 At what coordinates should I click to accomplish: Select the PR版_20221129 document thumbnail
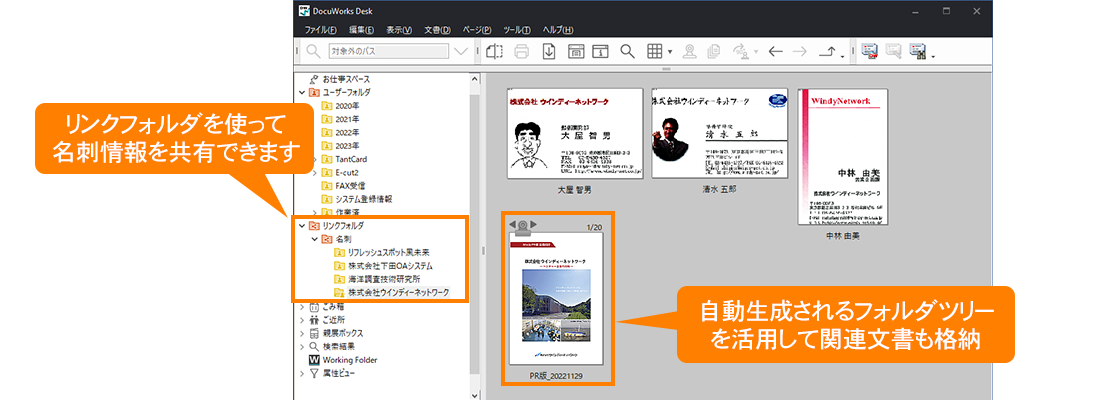click(x=556, y=298)
